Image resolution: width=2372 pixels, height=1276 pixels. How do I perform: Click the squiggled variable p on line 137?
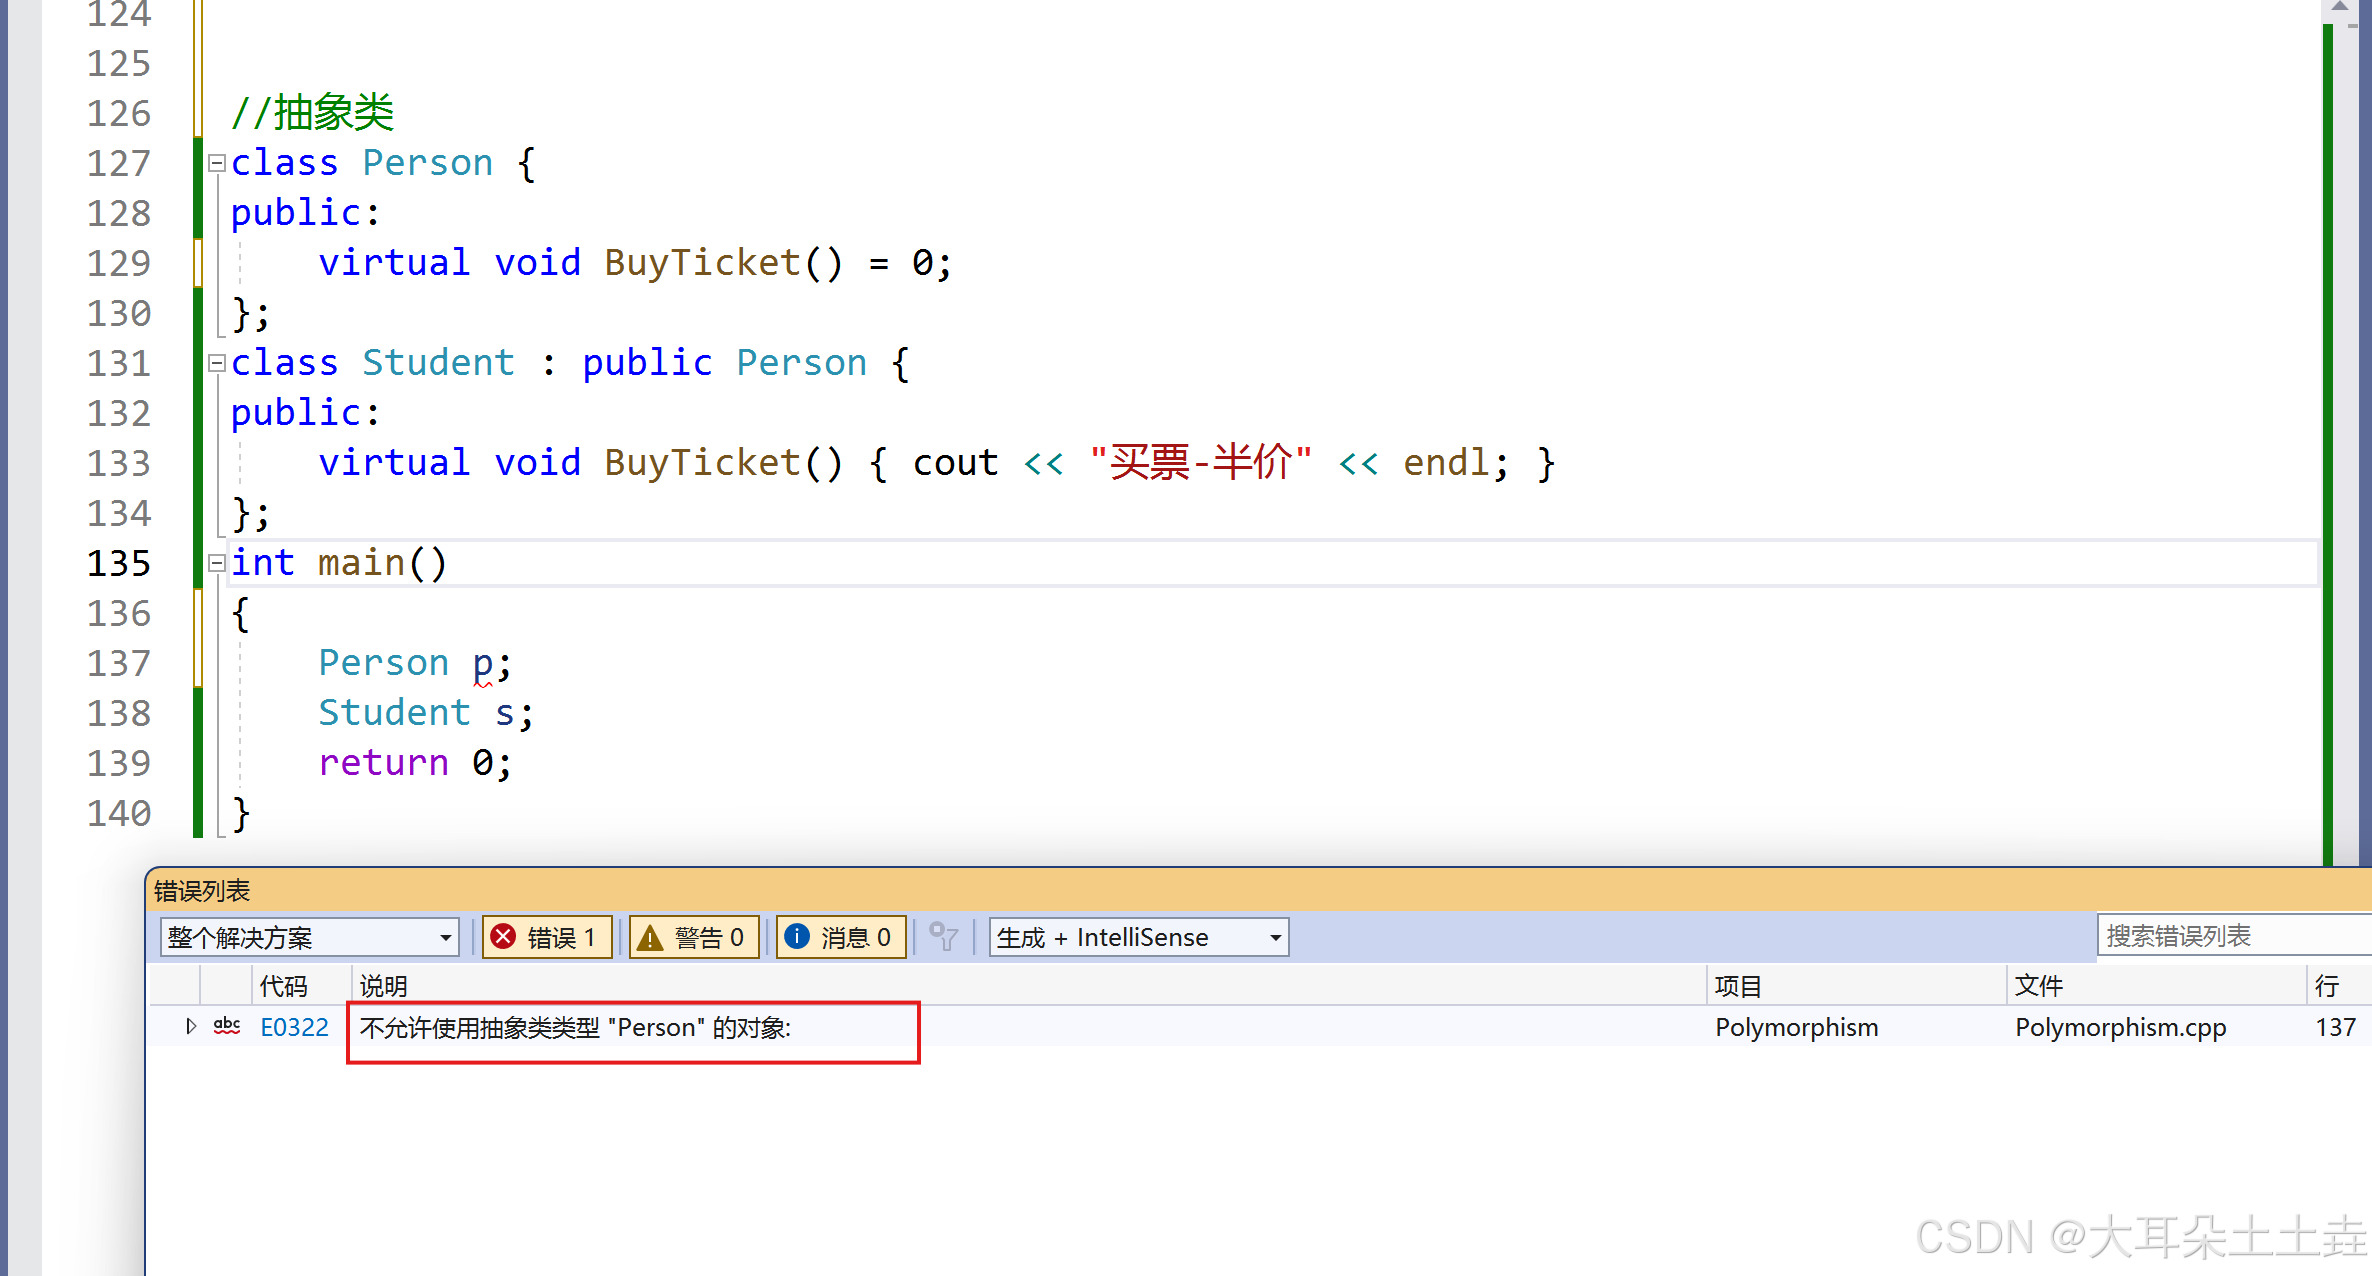(483, 664)
